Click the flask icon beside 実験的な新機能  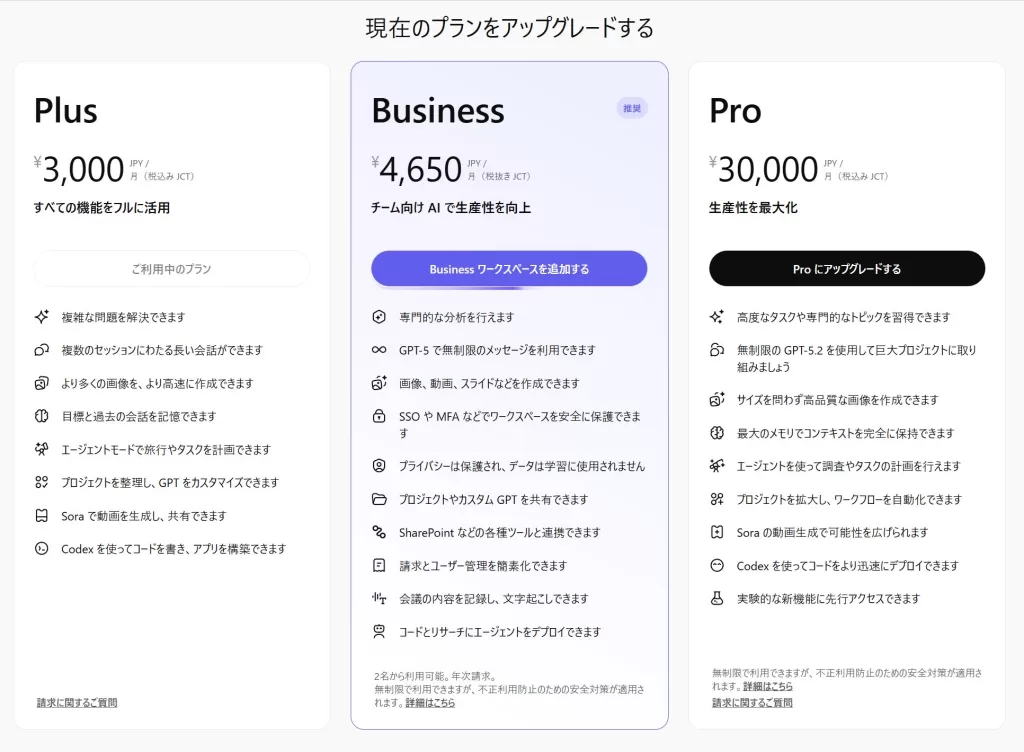[718, 599]
